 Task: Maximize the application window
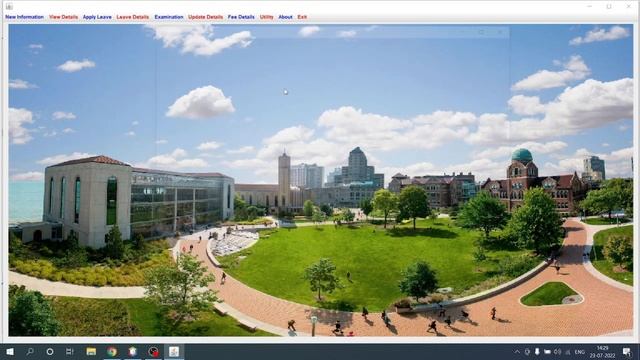pyautogui.click(x=609, y=7)
